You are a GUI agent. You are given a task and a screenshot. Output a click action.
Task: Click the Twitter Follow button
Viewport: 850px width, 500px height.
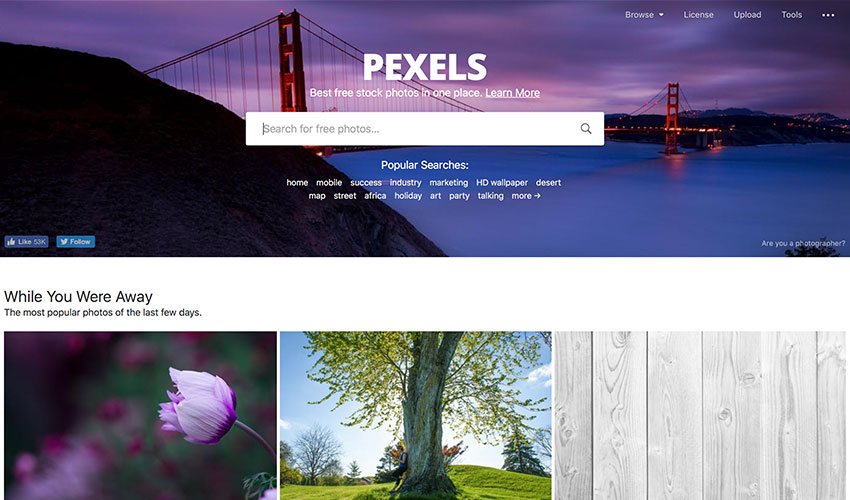click(x=75, y=242)
